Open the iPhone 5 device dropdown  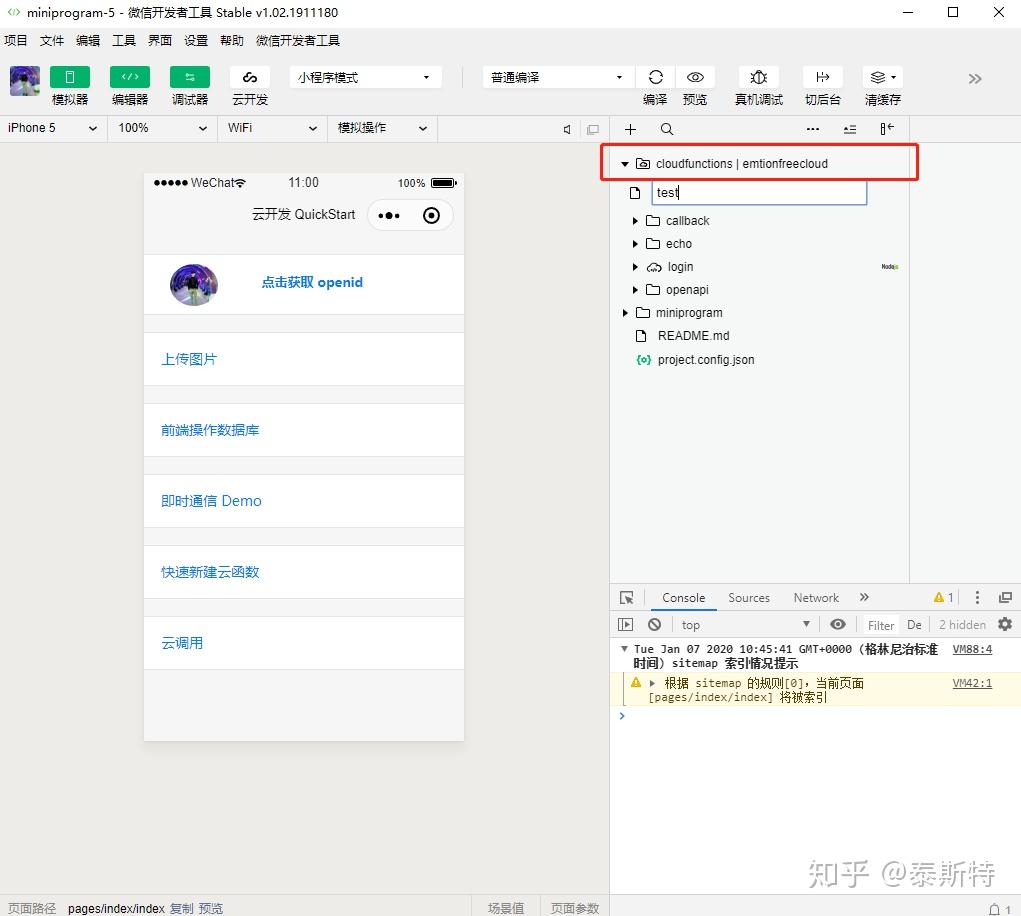pyautogui.click(x=53, y=128)
